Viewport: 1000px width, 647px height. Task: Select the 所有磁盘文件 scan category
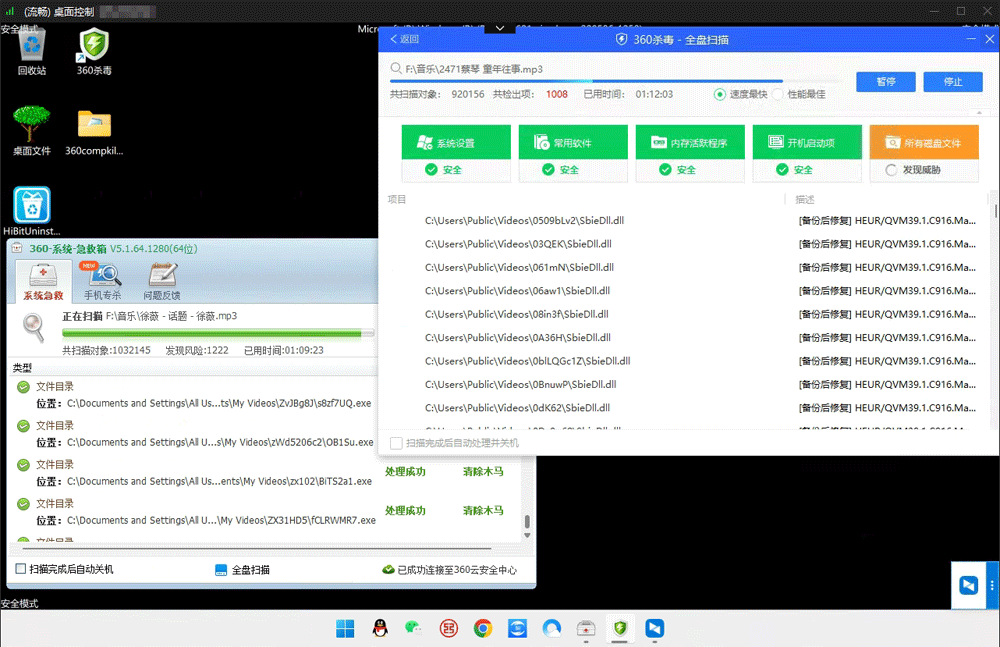924,143
